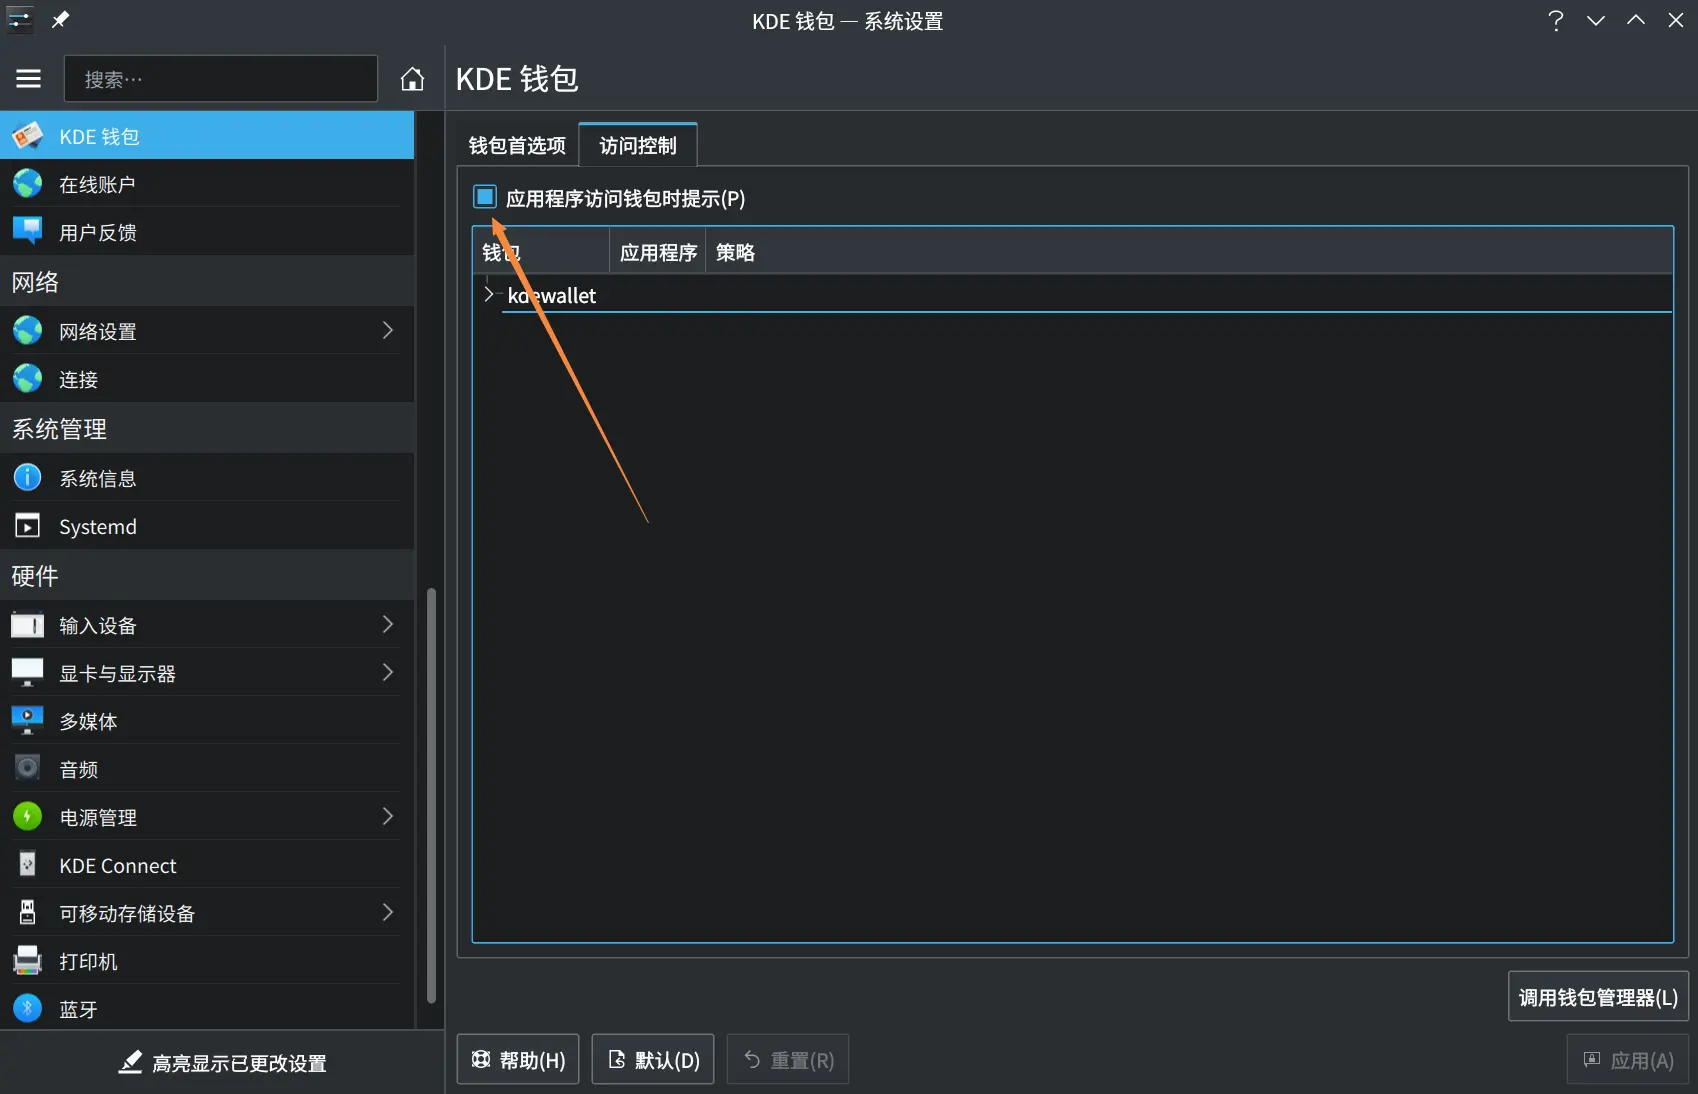The image size is (1698, 1094).
Task: Click the 音频 speaker icon
Action: [28, 768]
